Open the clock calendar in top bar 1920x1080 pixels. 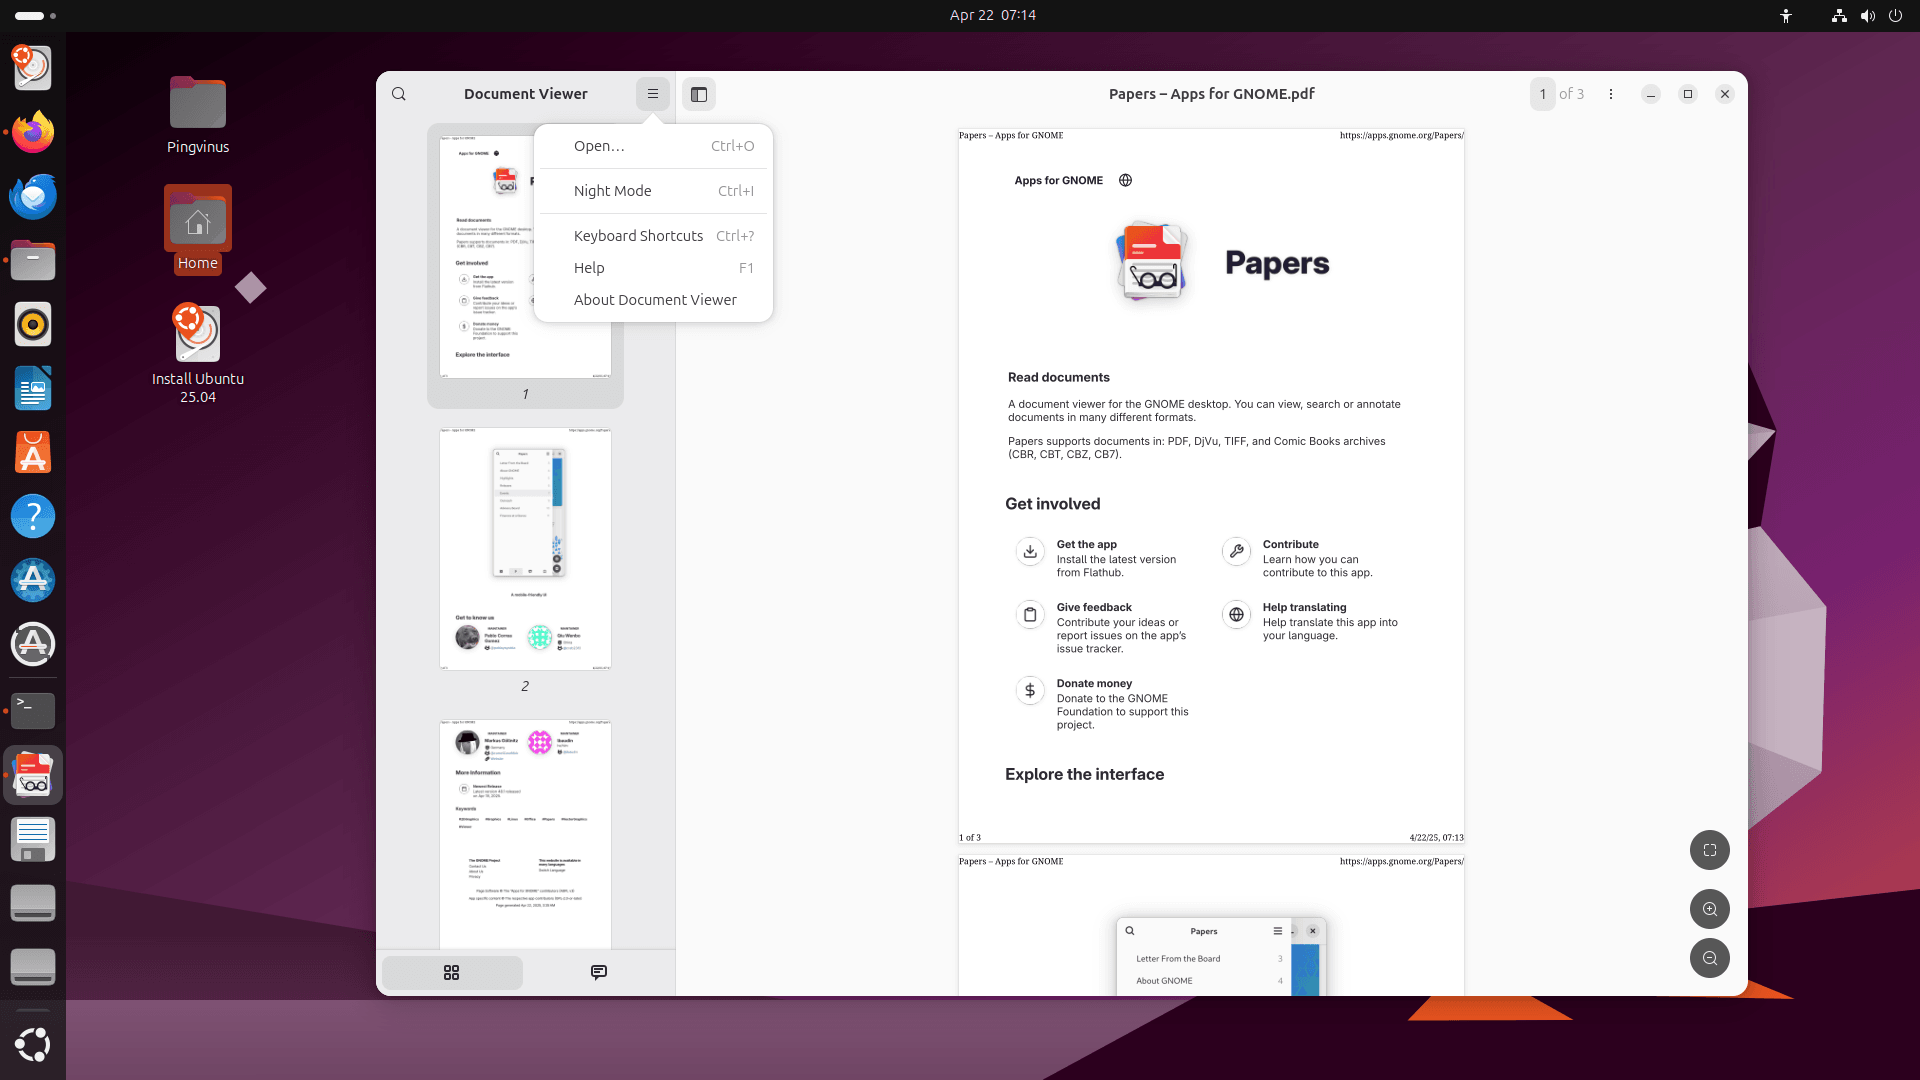pyautogui.click(x=992, y=15)
